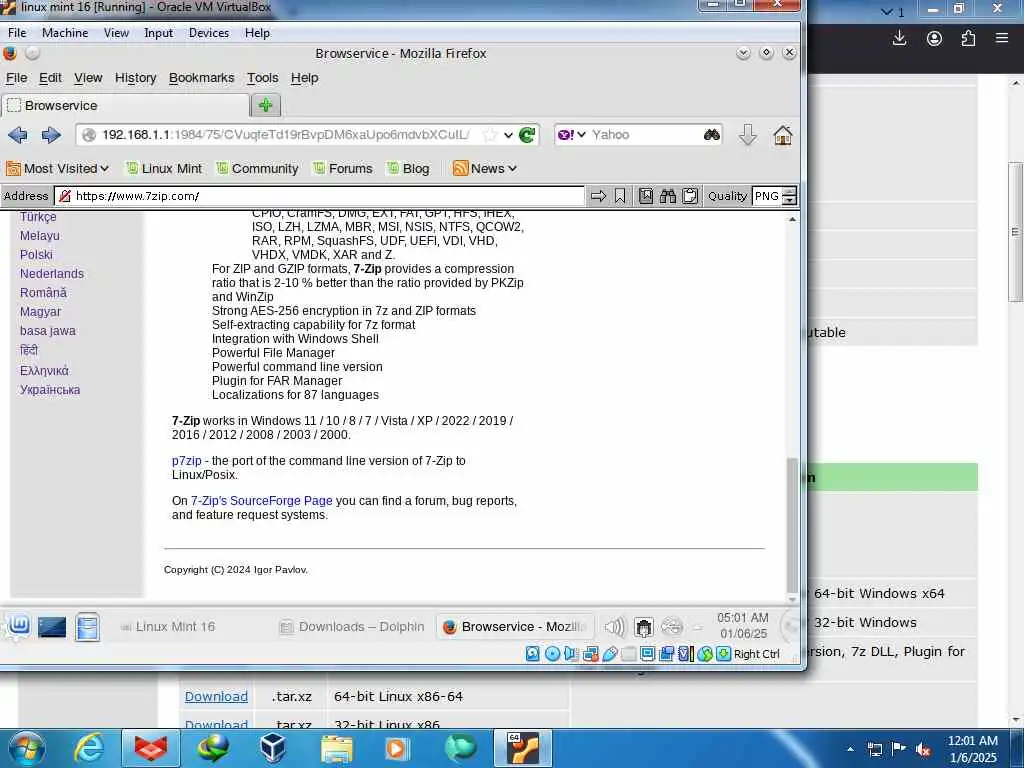The image size is (1024, 768).
Task: Click the Firefox Home icon
Action: (x=782, y=135)
